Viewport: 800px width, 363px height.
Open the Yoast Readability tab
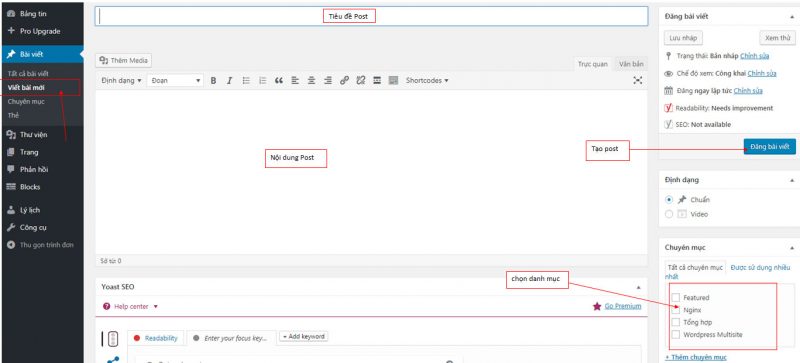(156, 338)
